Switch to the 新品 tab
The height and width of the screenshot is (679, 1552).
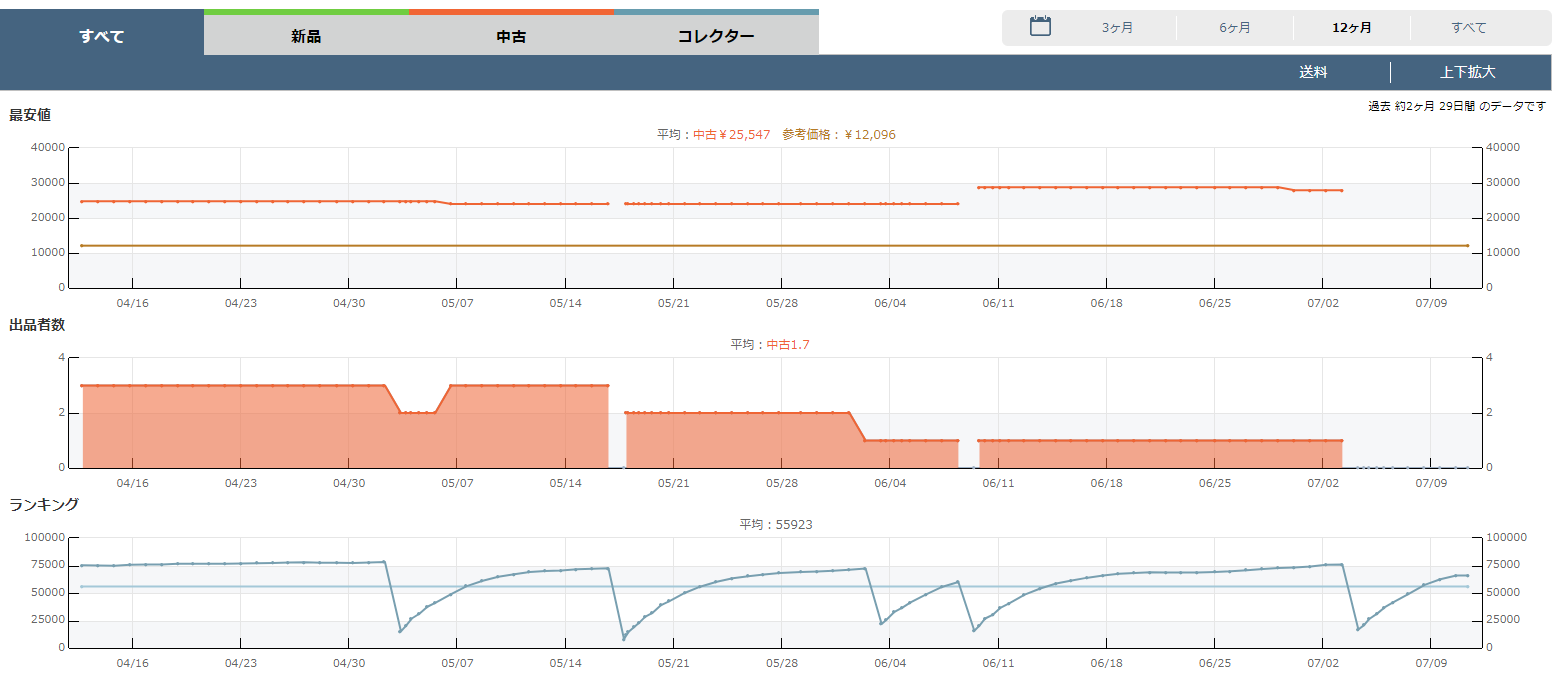coord(306,37)
